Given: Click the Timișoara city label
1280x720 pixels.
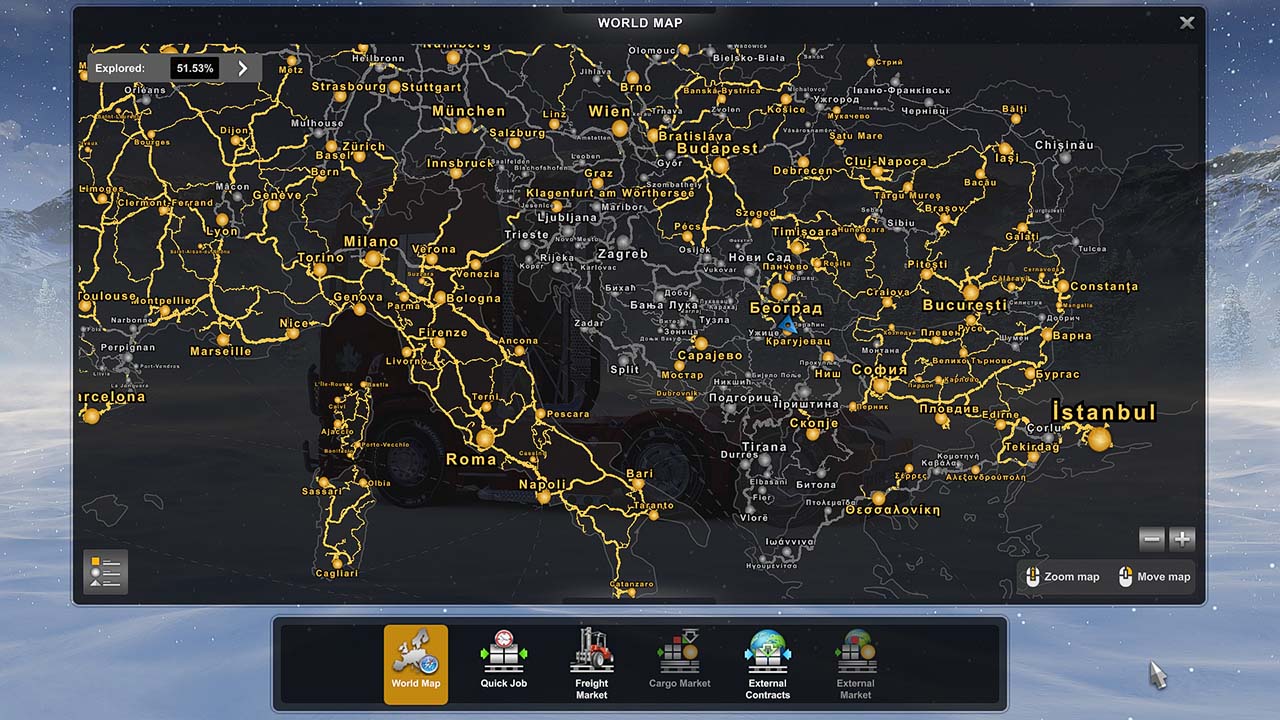Looking at the screenshot, I should click(805, 232).
